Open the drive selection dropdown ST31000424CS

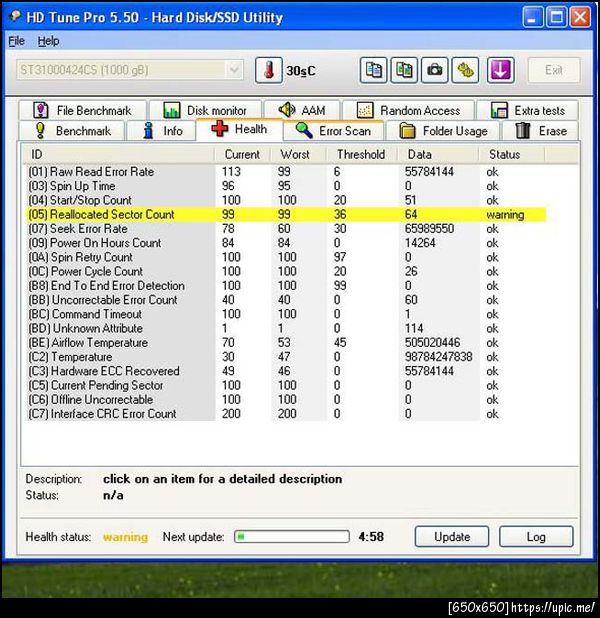[130, 70]
